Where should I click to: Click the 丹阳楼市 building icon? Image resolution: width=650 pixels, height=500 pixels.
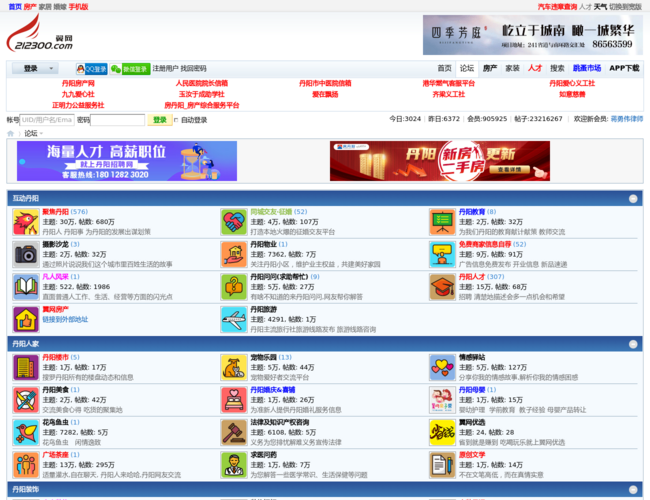click(x=26, y=368)
